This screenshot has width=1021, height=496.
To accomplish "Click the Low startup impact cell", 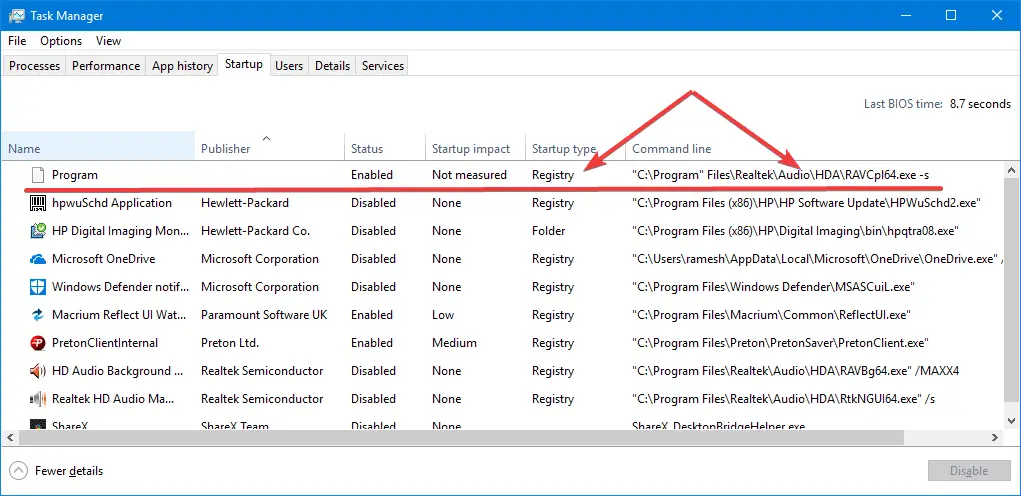I will pos(443,314).
